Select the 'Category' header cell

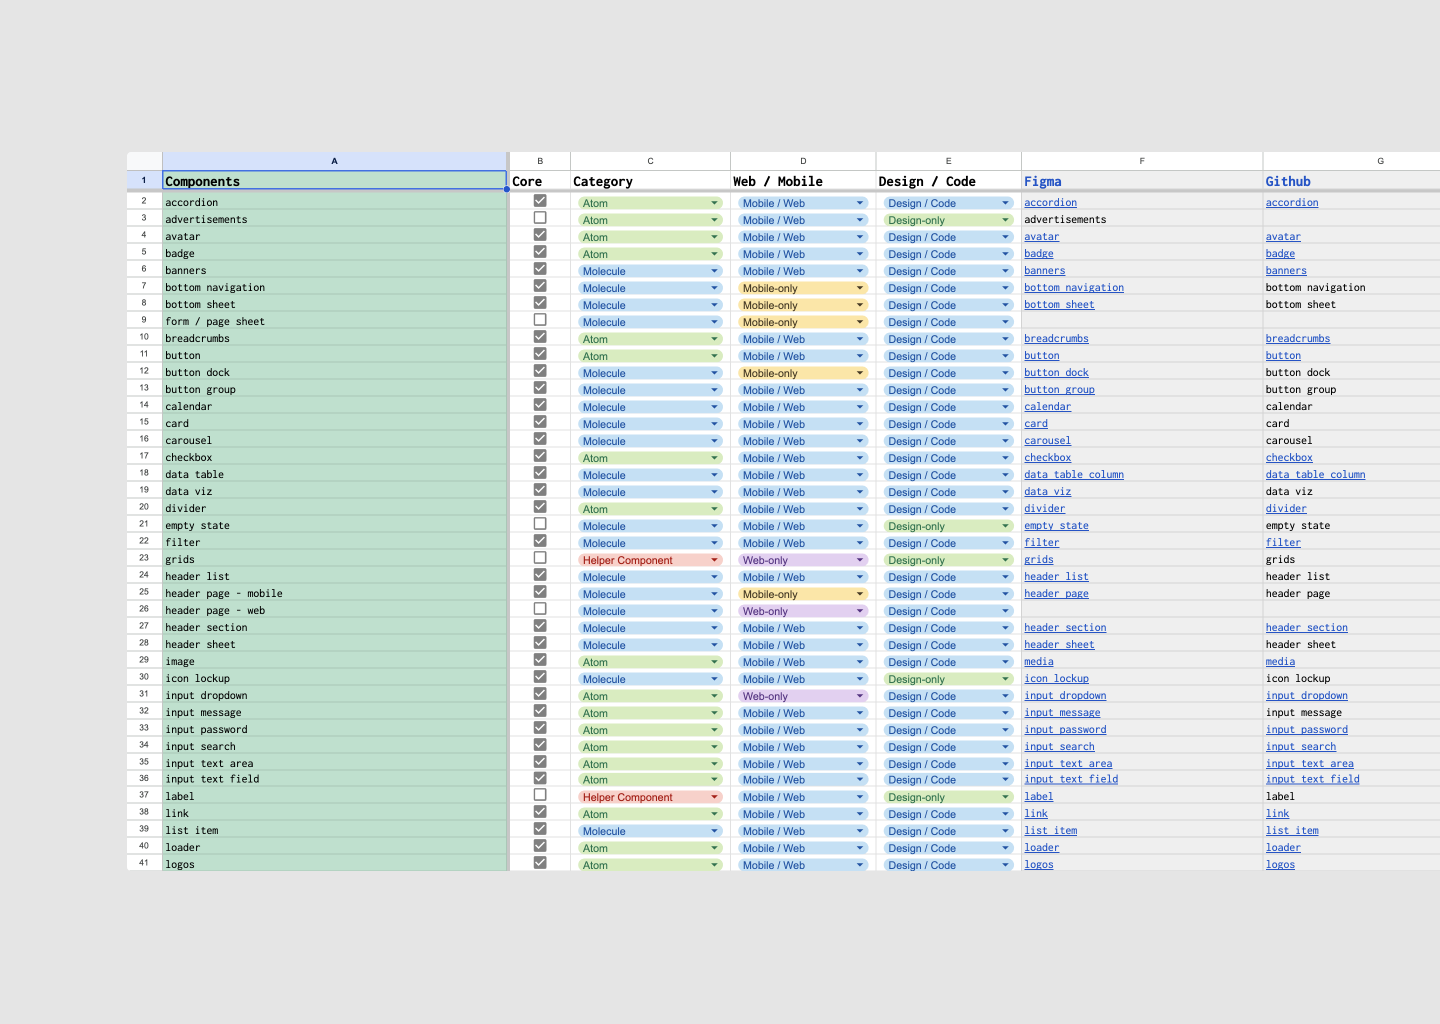(650, 181)
